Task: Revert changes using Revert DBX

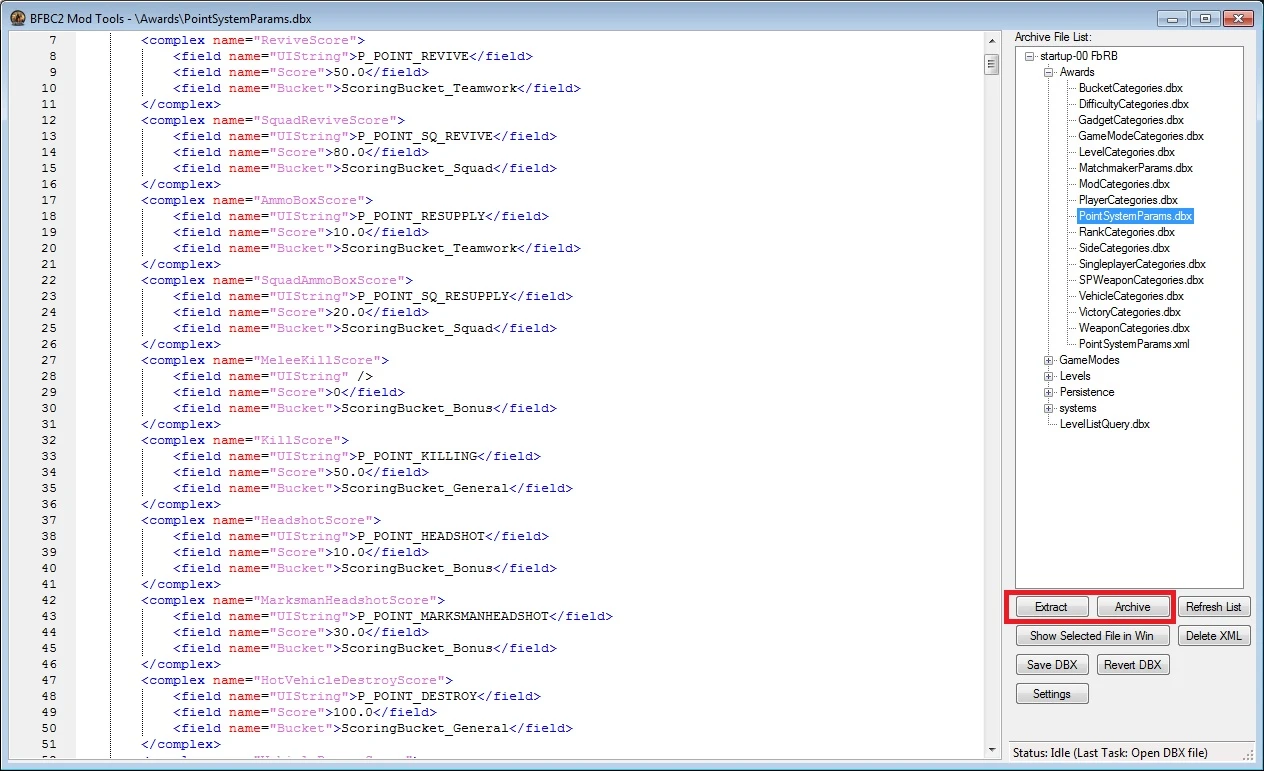Action: [x=1132, y=664]
